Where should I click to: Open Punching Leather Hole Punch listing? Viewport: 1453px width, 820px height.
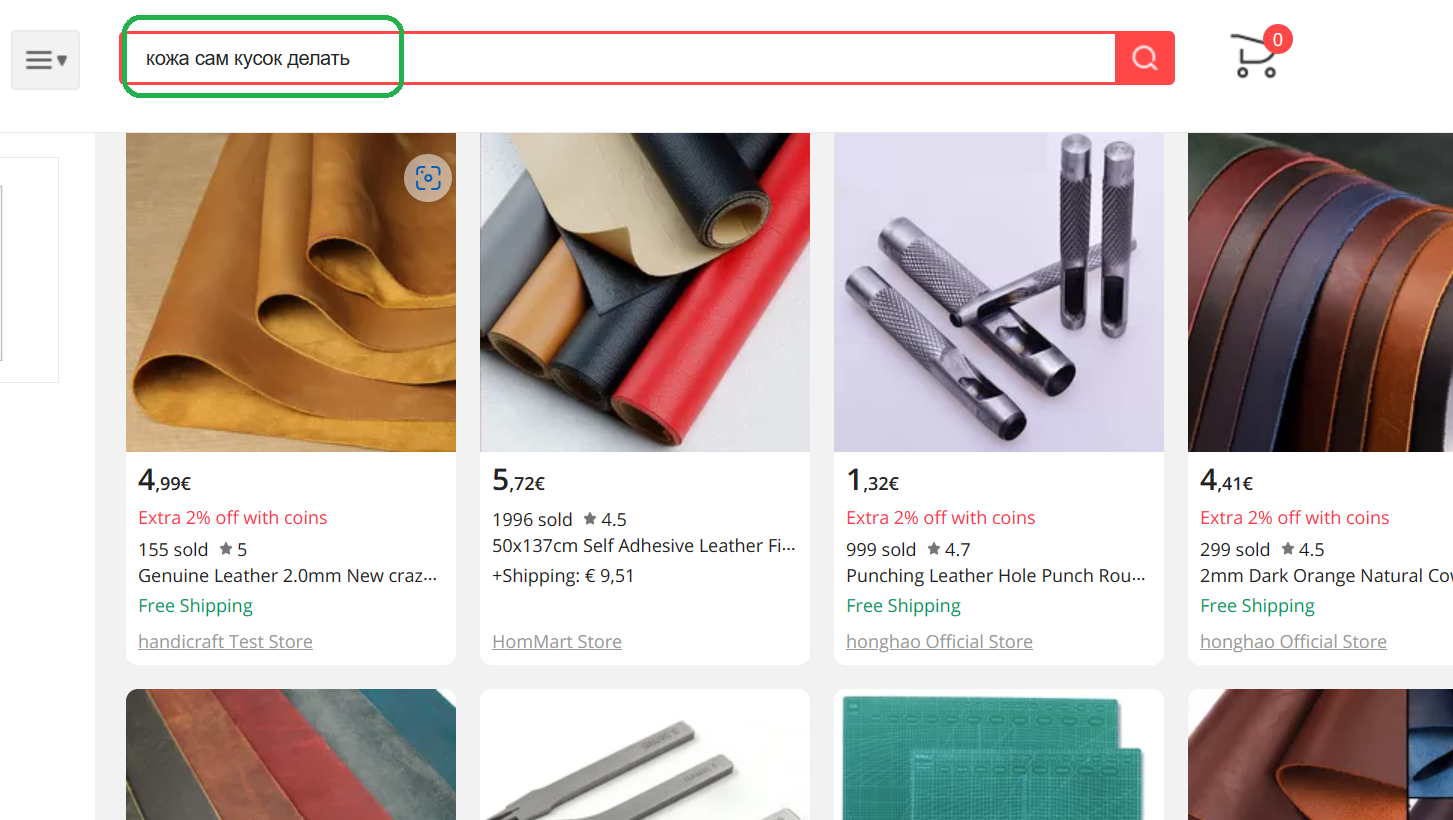pyautogui.click(x=996, y=576)
